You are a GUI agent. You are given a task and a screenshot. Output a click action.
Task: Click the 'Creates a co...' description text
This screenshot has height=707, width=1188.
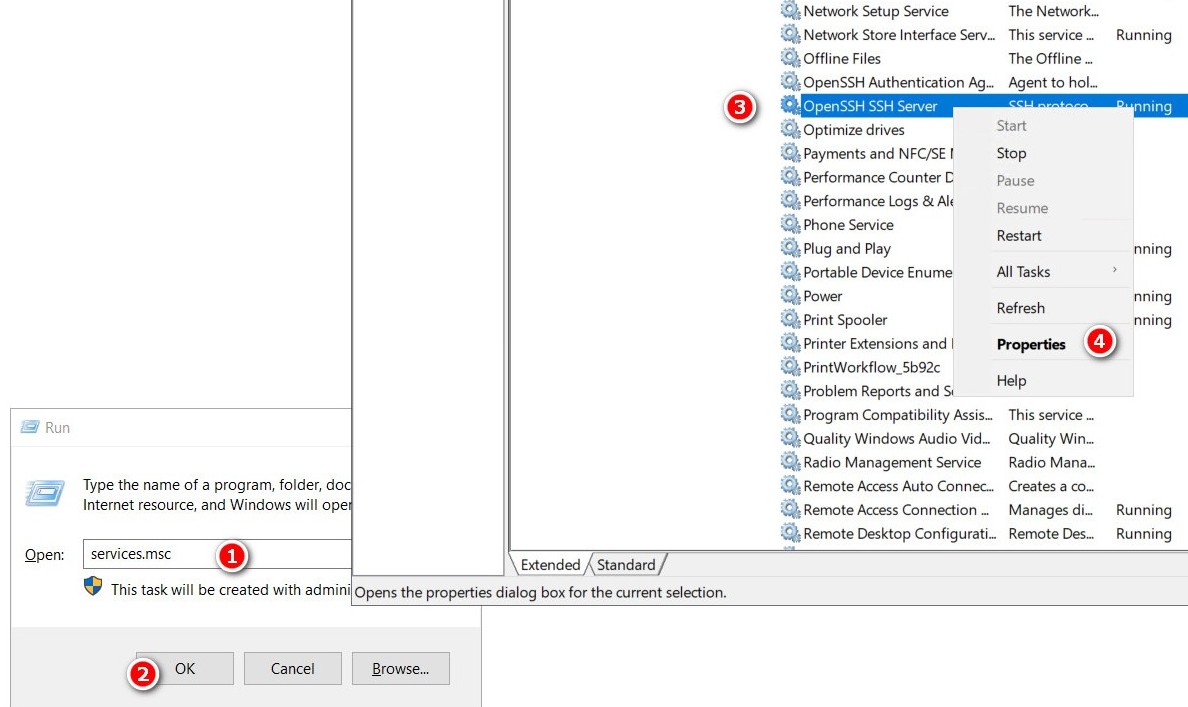click(1050, 486)
